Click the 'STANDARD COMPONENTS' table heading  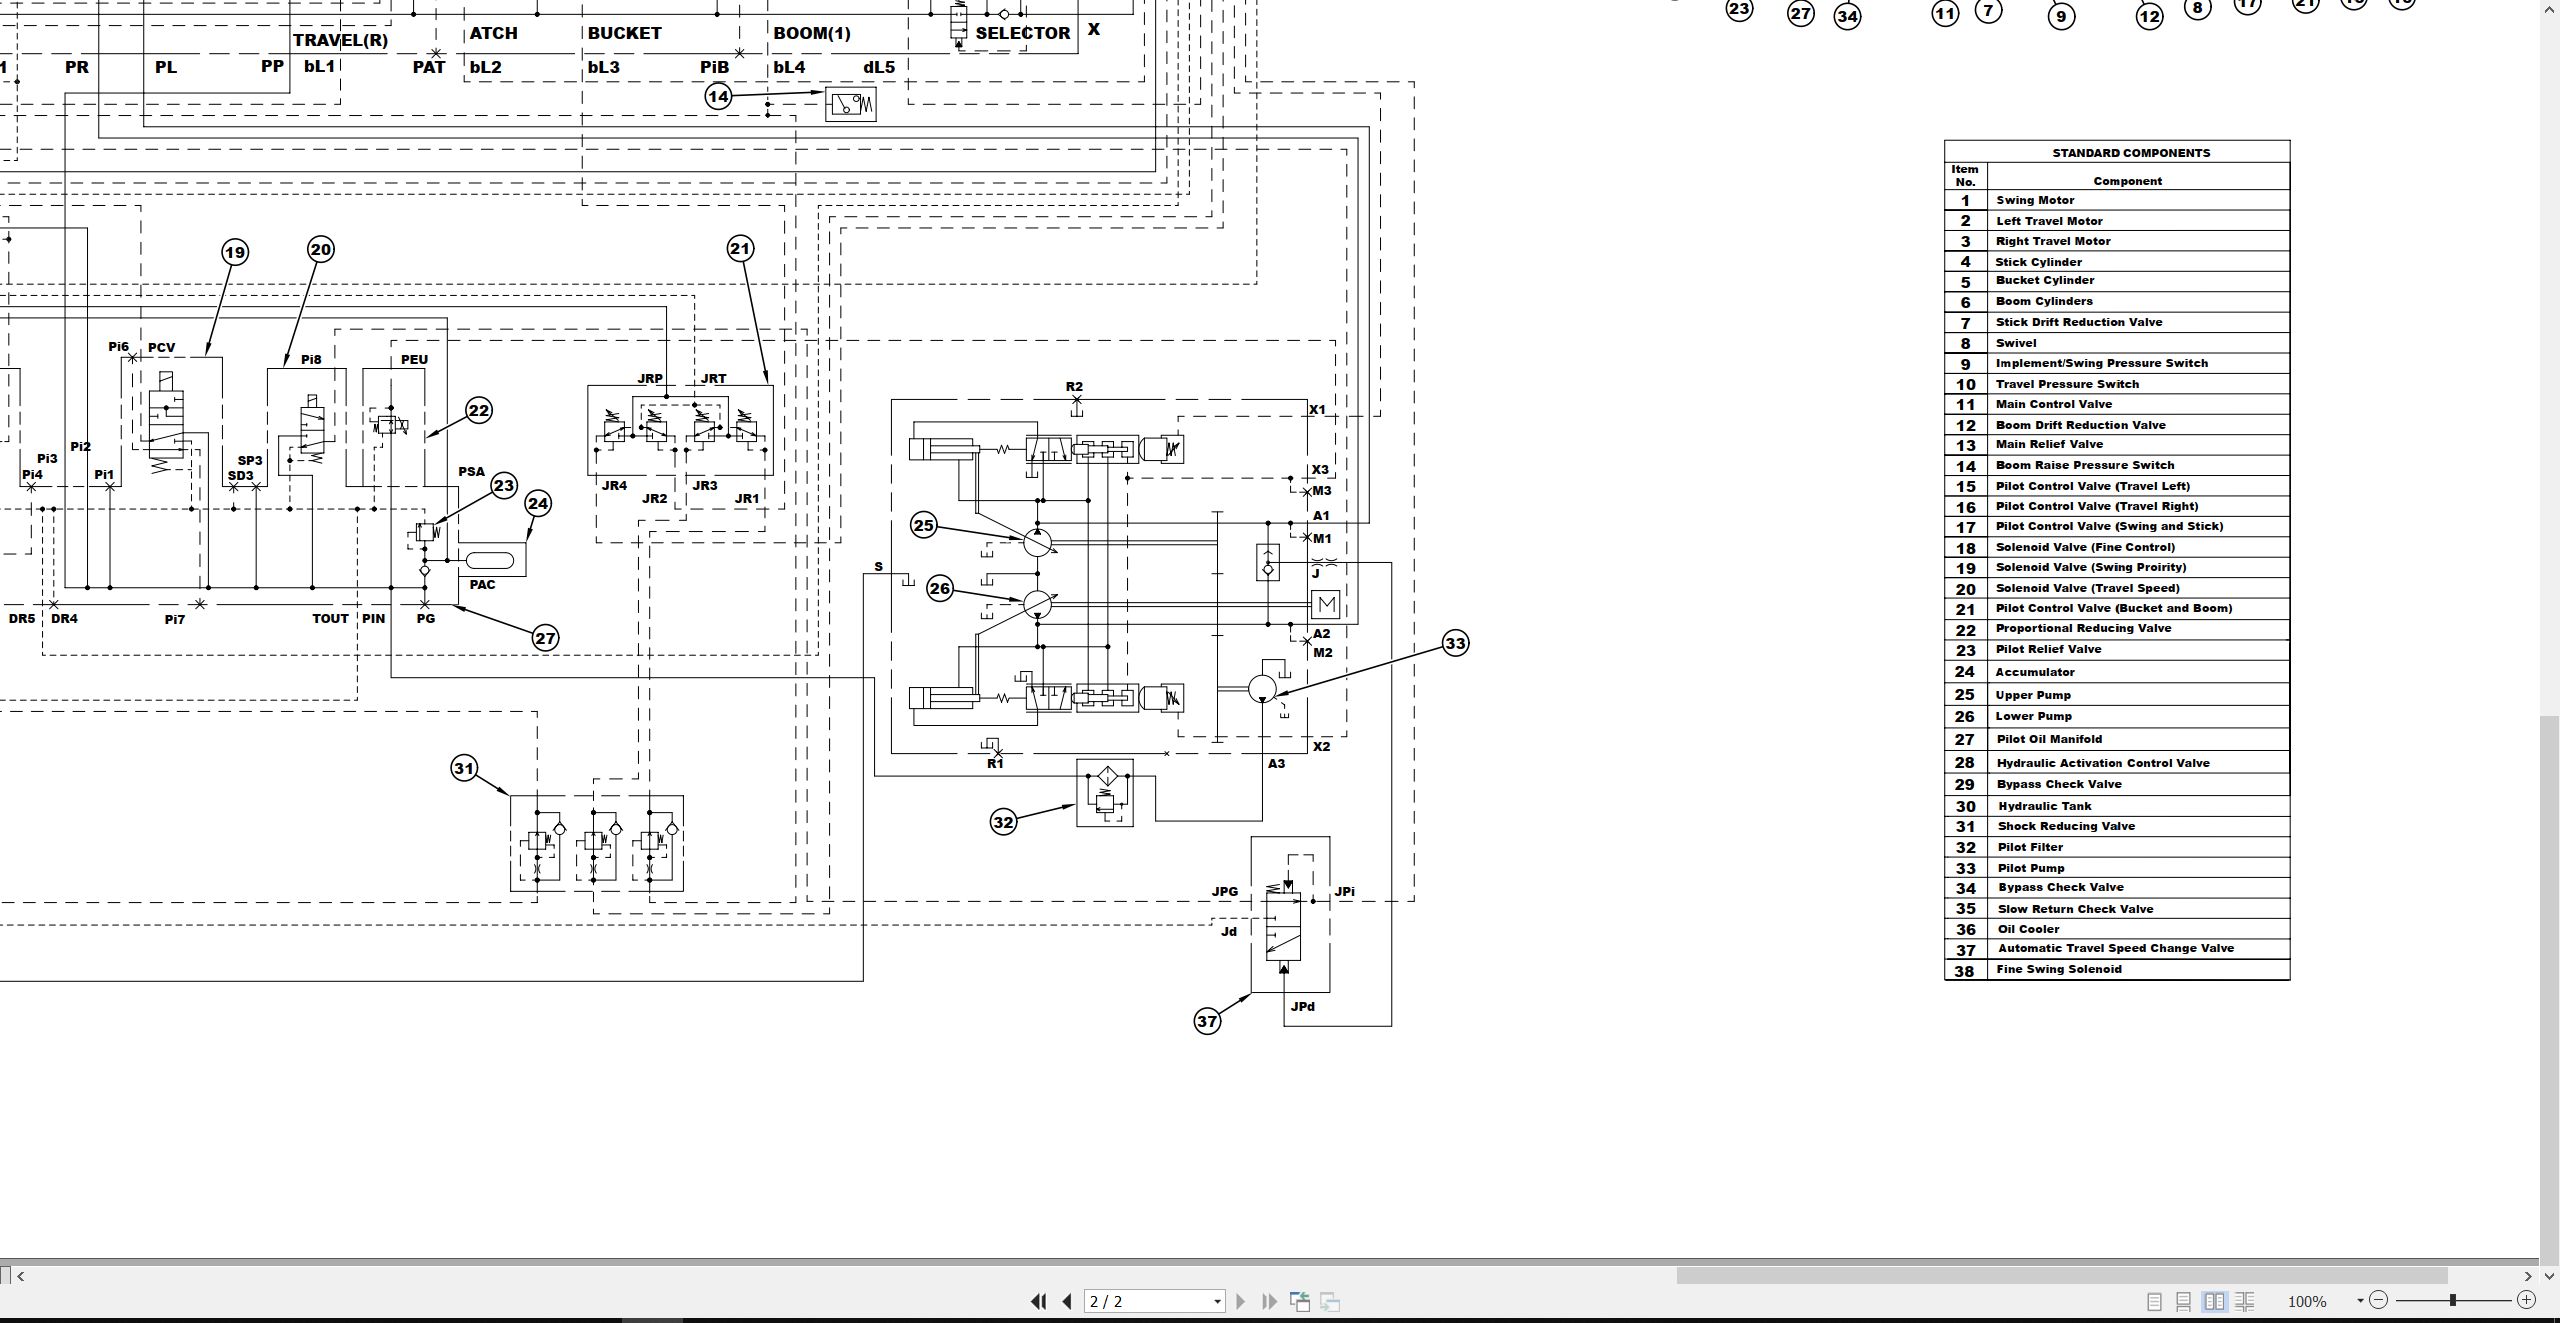pyautogui.click(x=2131, y=153)
